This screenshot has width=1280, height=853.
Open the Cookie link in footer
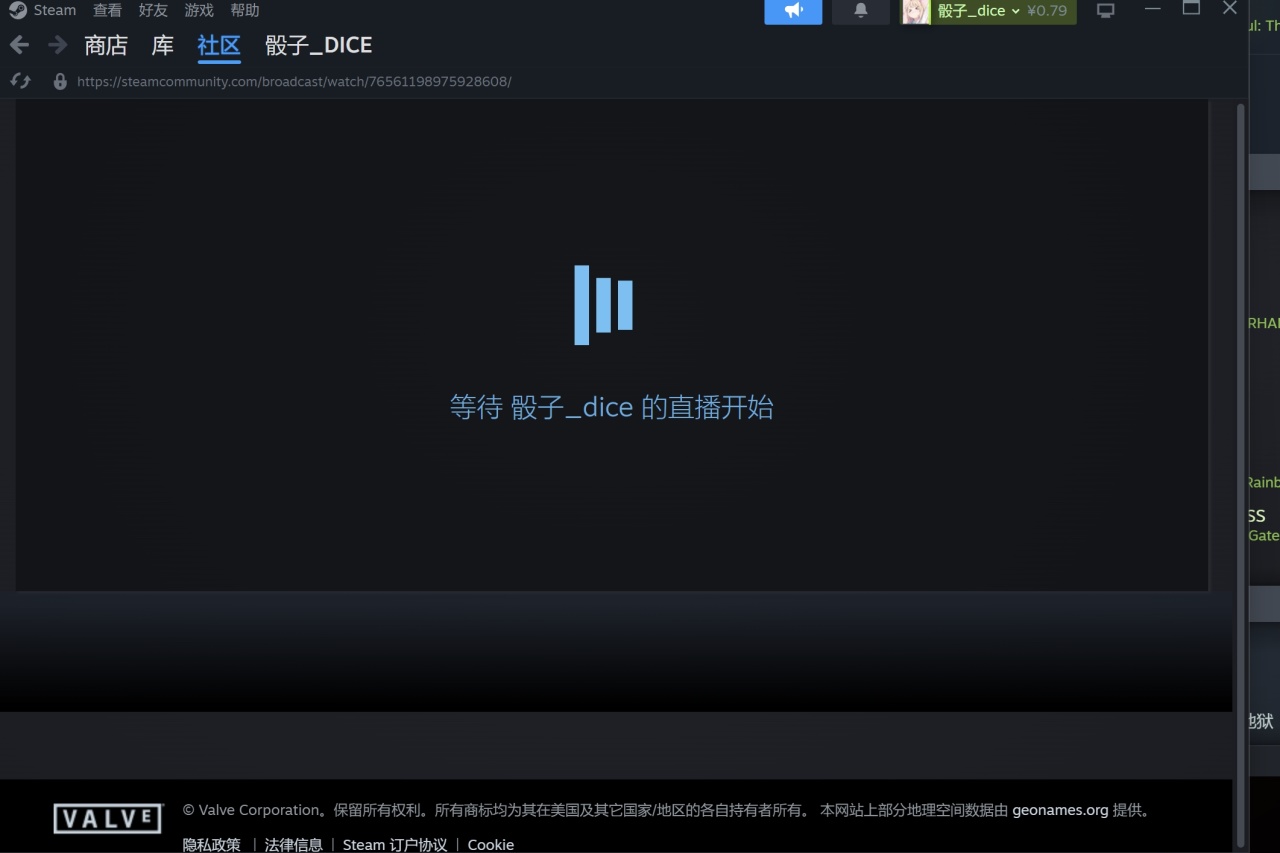click(491, 845)
